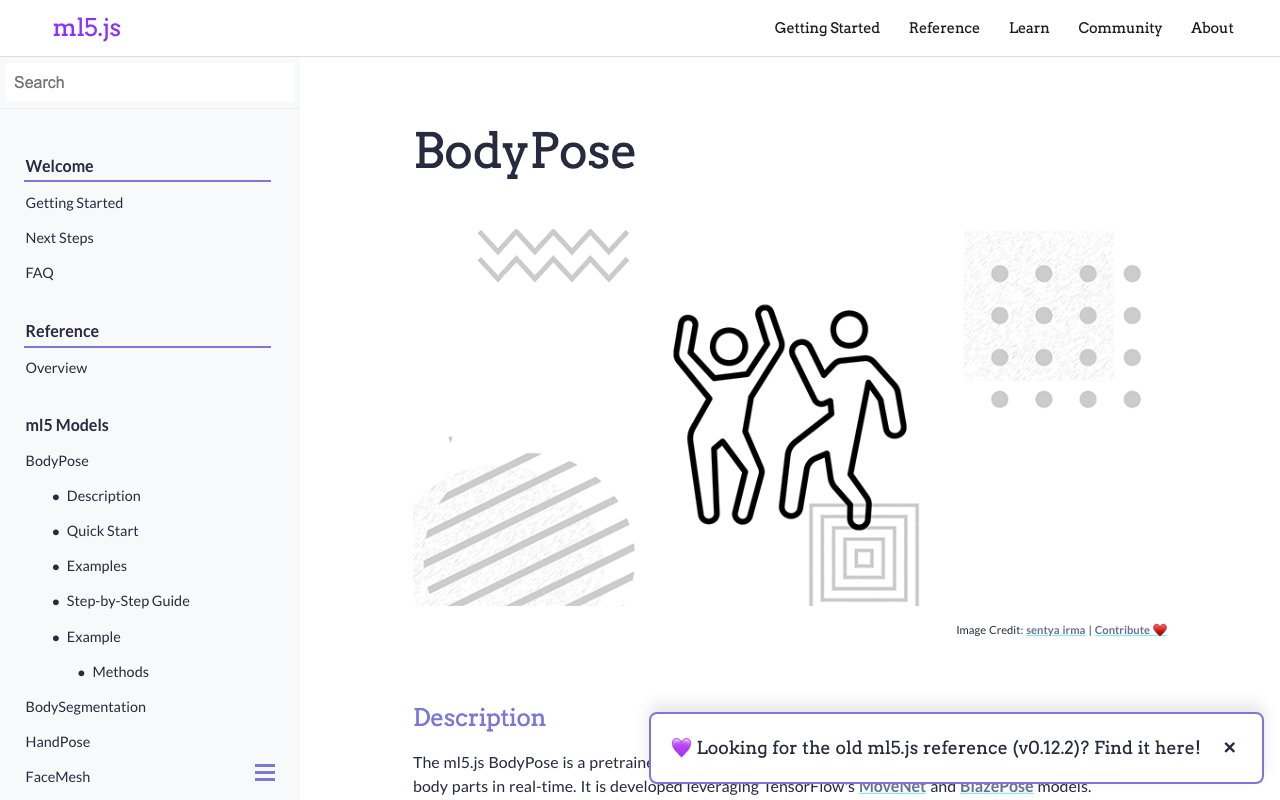Image resolution: width=1280 pixels, height=800 pixels.
Task: Open HandPose in the sidebar
Action: [57, 742]
